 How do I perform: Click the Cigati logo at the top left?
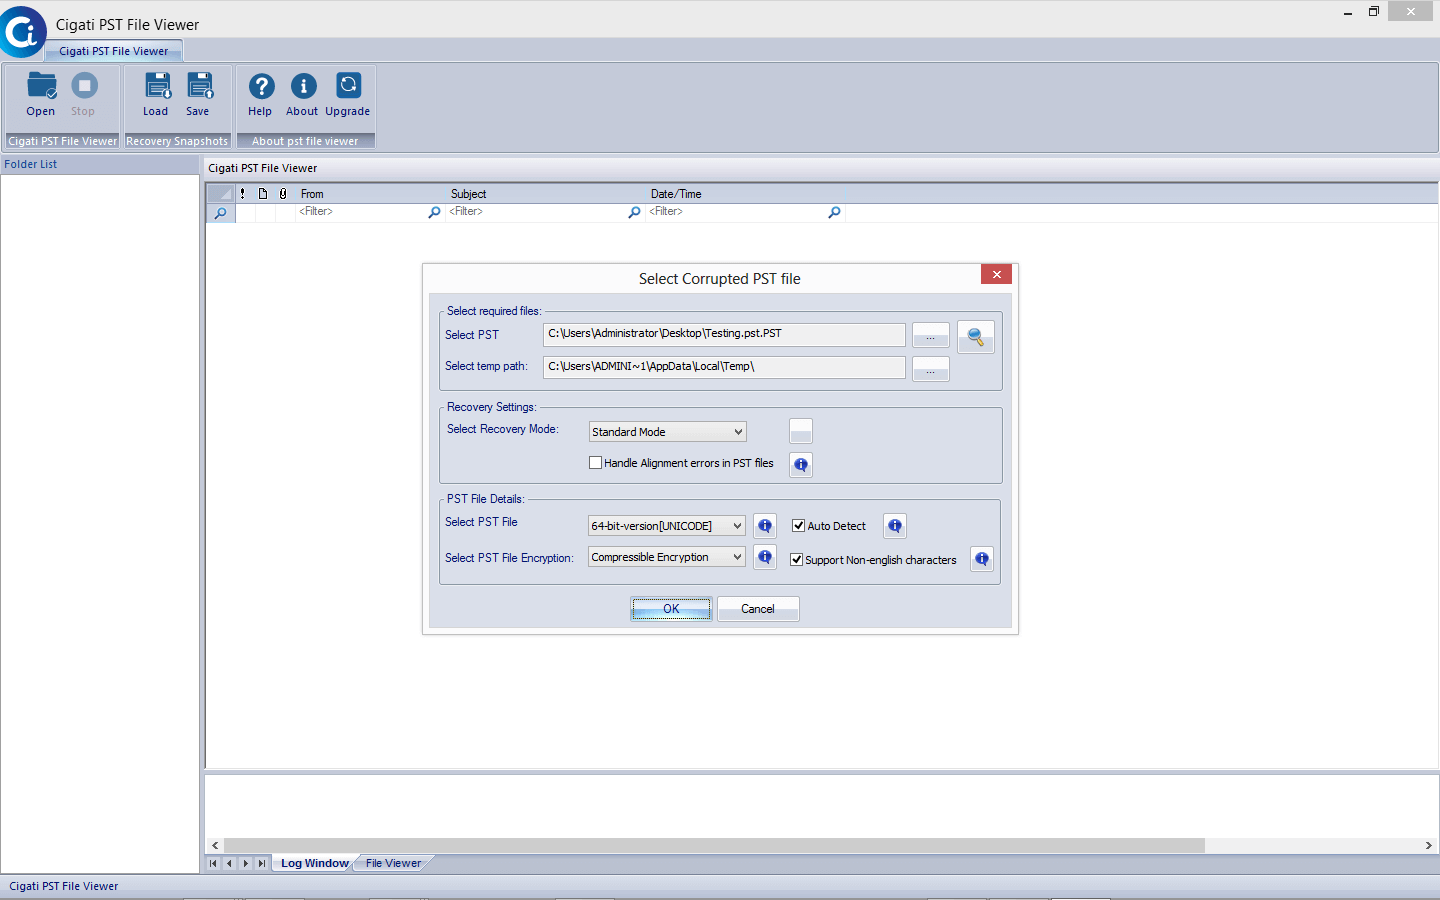[x=22, y=32]
